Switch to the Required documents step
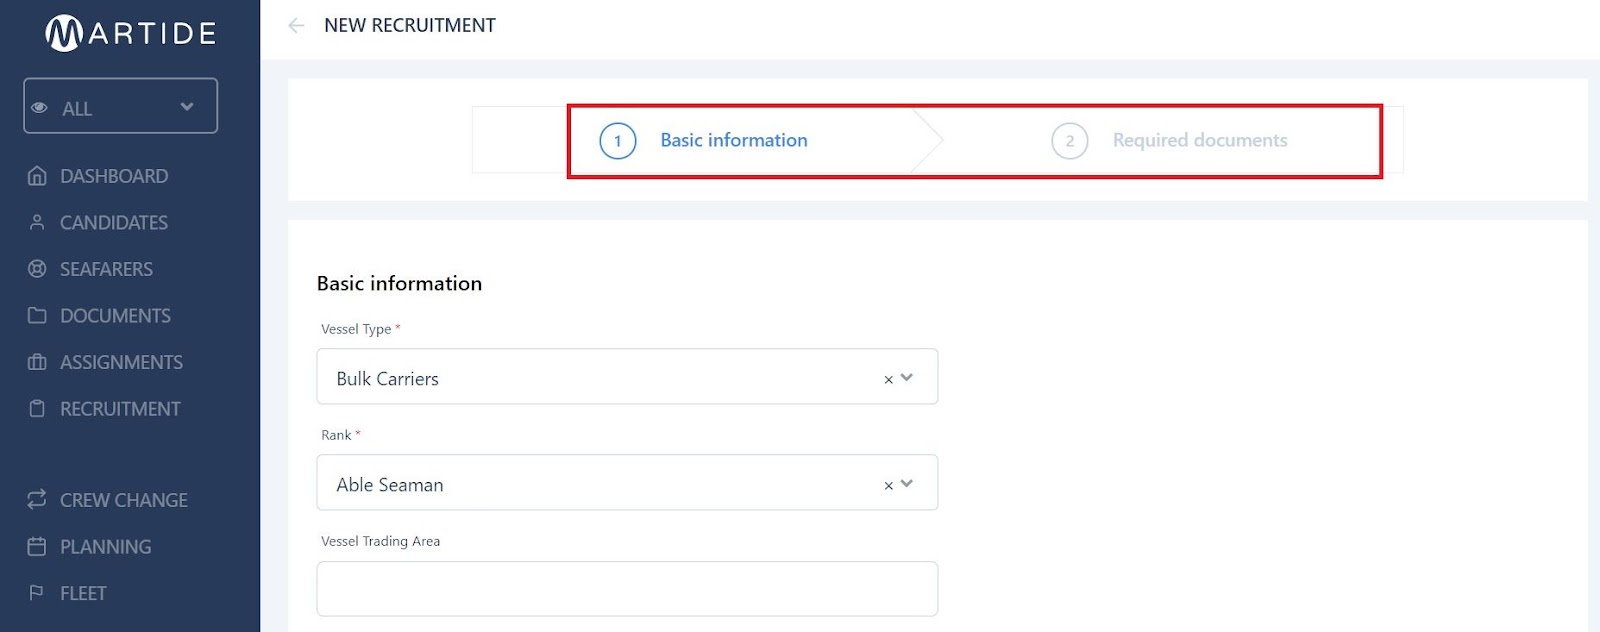1600x632 pixels. pyautogui.click(x=1199, y=141)
